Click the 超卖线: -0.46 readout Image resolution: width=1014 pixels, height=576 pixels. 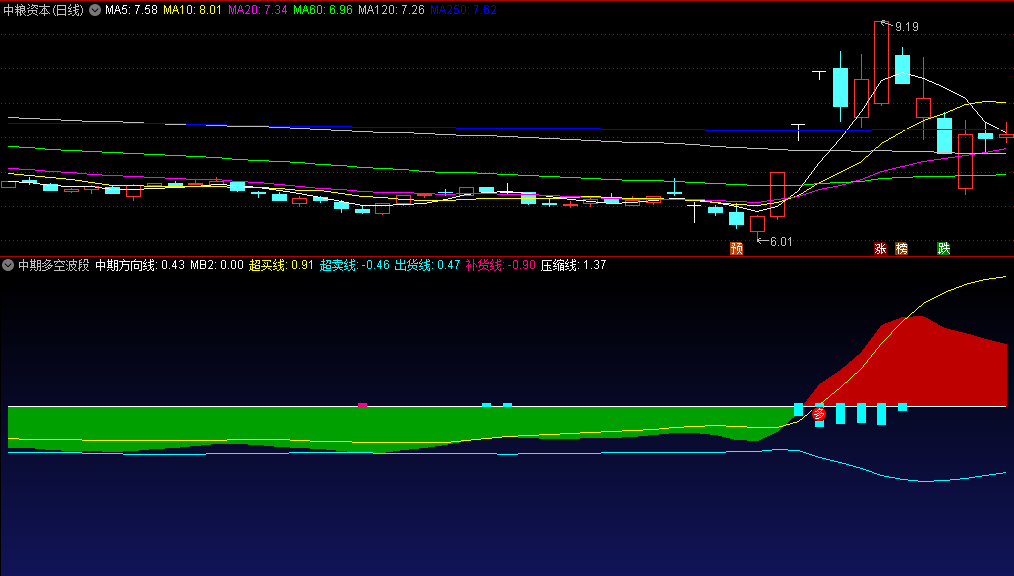(x=354, y=265)
